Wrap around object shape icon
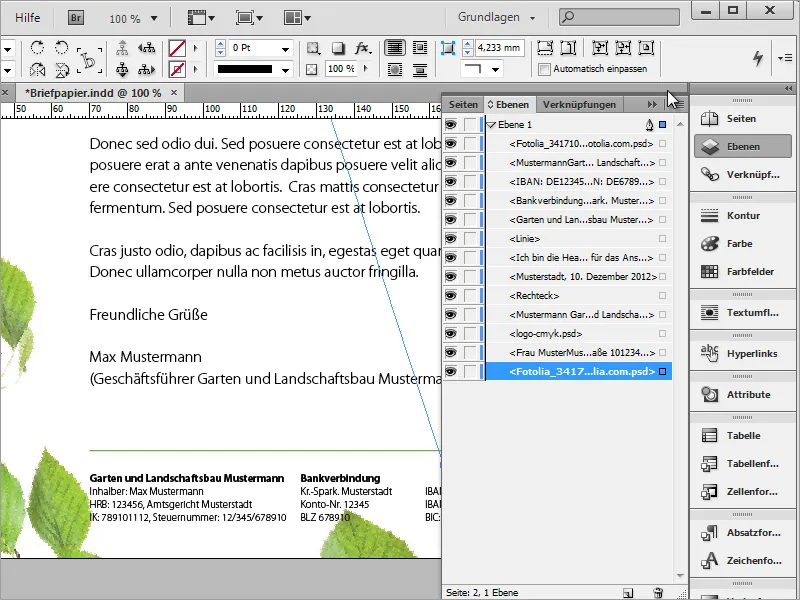 click(x=395, y=69)
